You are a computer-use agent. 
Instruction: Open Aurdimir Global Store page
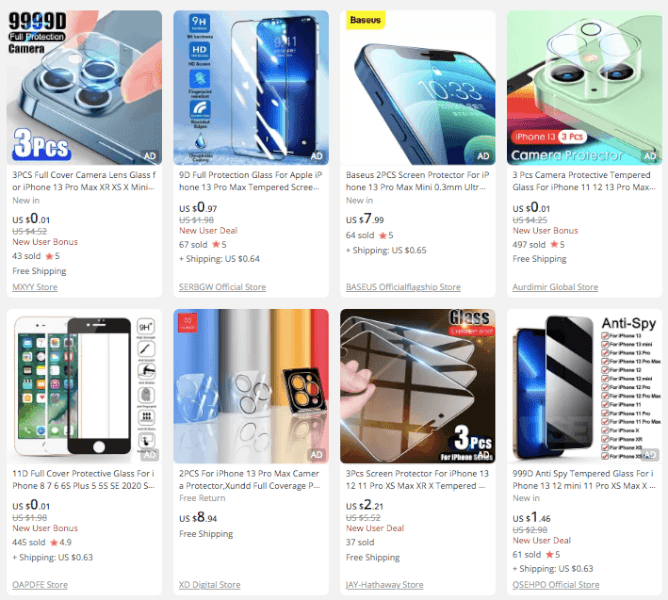coord(555,287)
